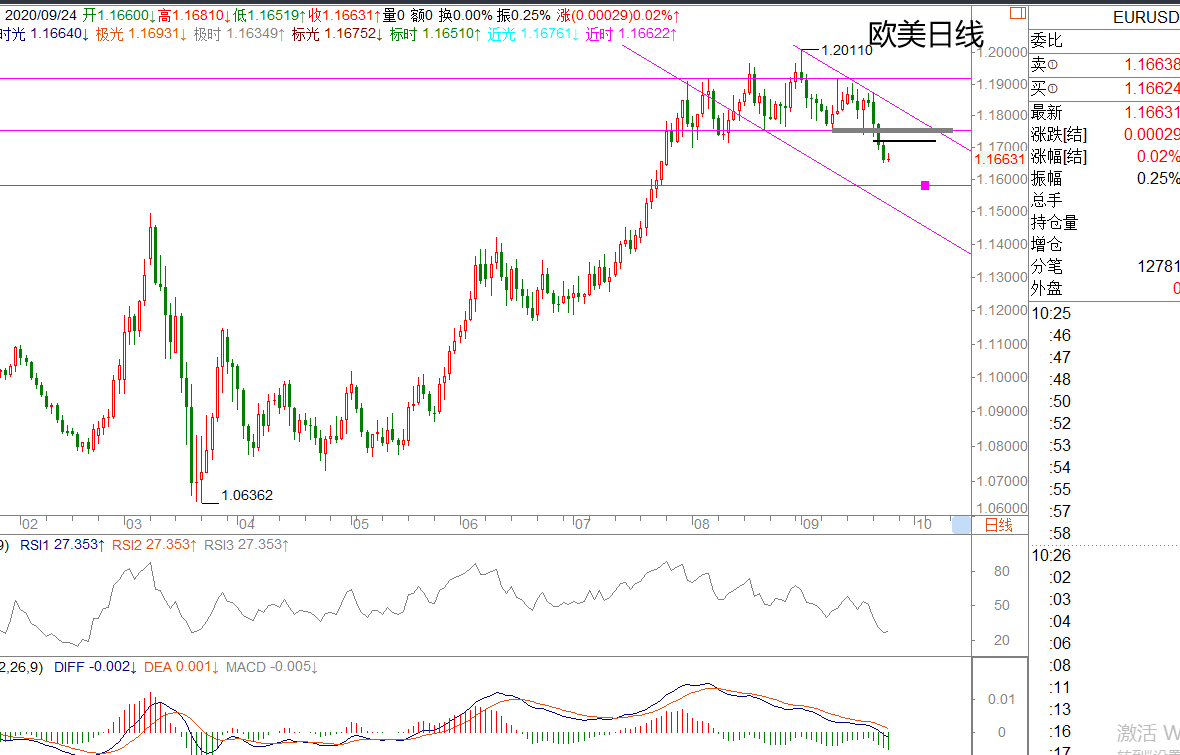Click the RSI1 27.353 indicator label
Screen dimensions: 1180x755
pos(63,544)
